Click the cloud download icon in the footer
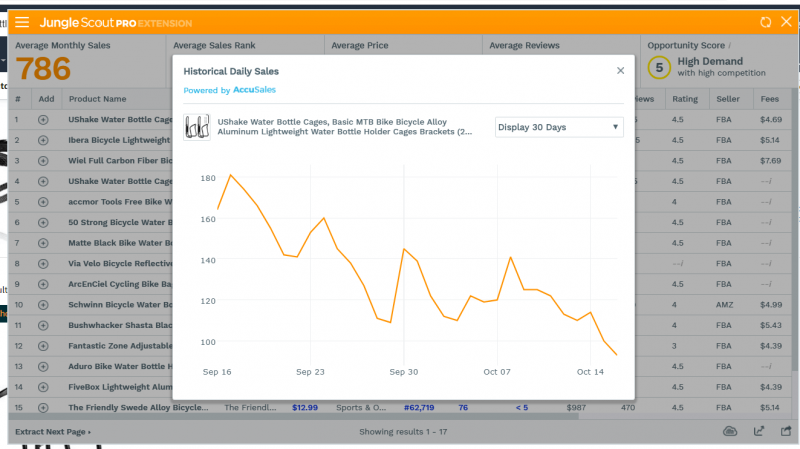800x449 pixels. [730, 431]
